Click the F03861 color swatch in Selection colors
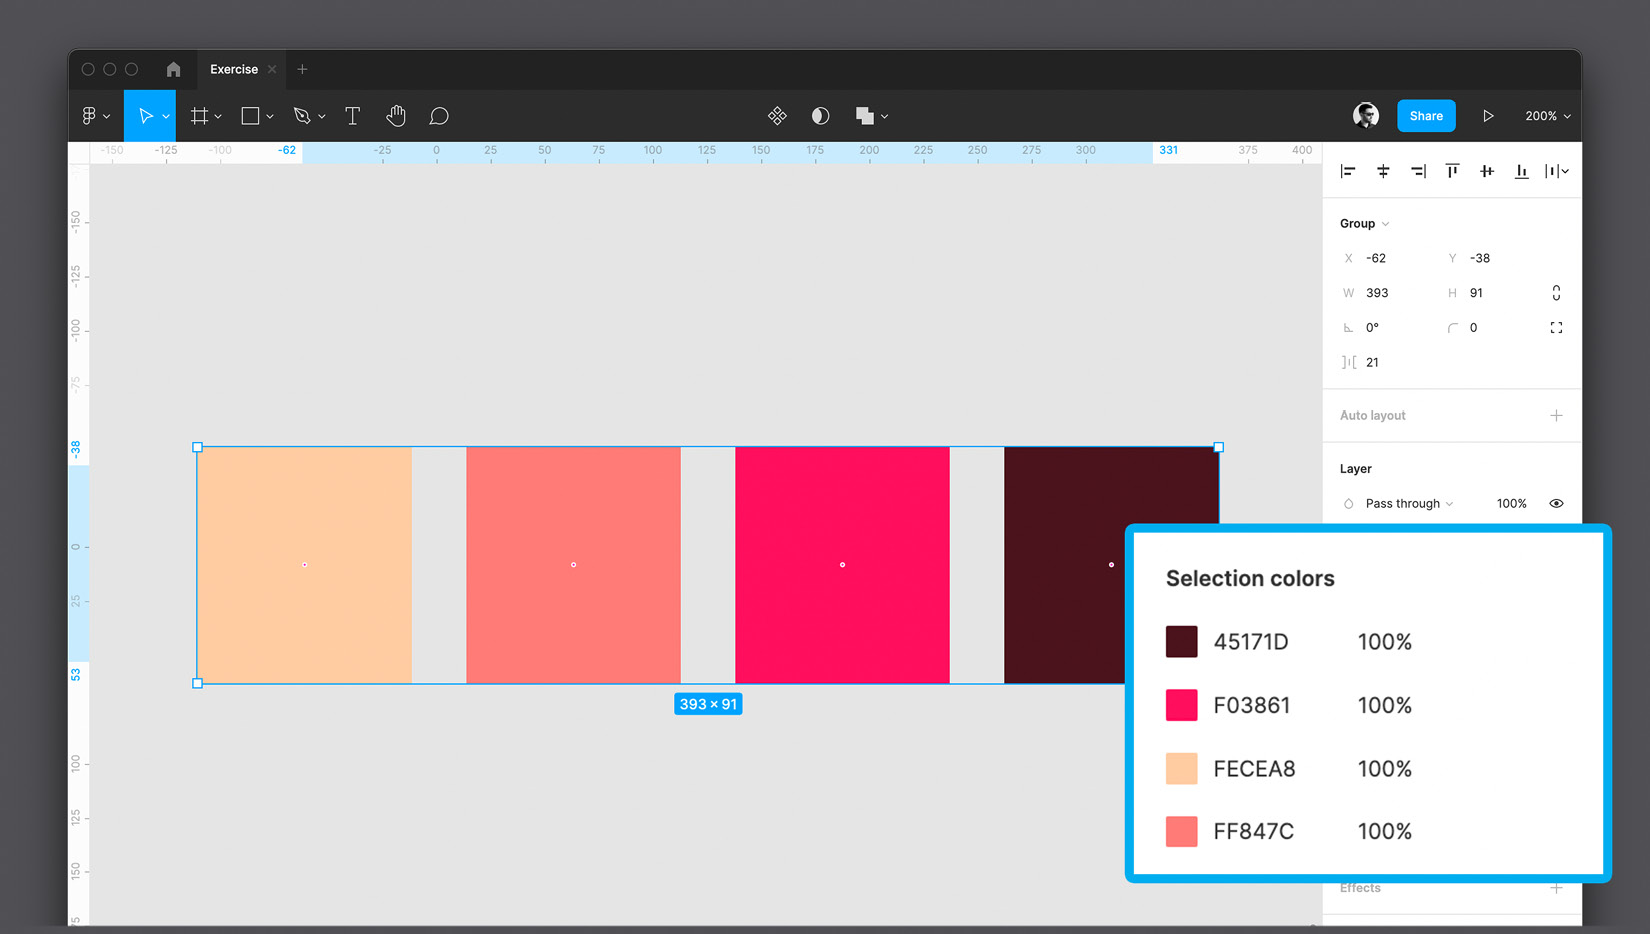 [x=1181, y=705]
